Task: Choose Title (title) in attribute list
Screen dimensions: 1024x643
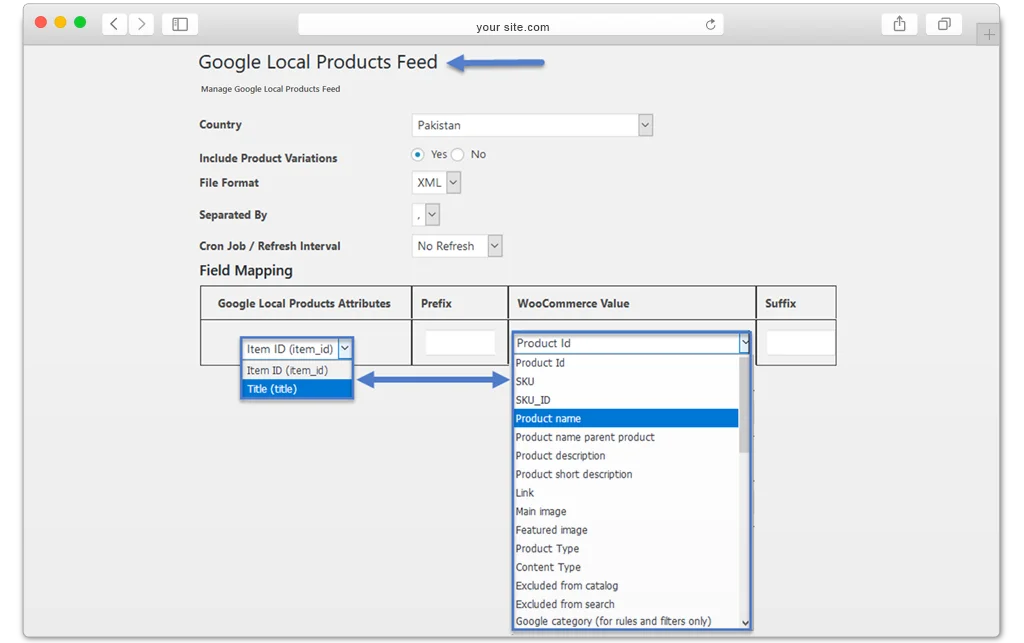Action: coord(296,389)
